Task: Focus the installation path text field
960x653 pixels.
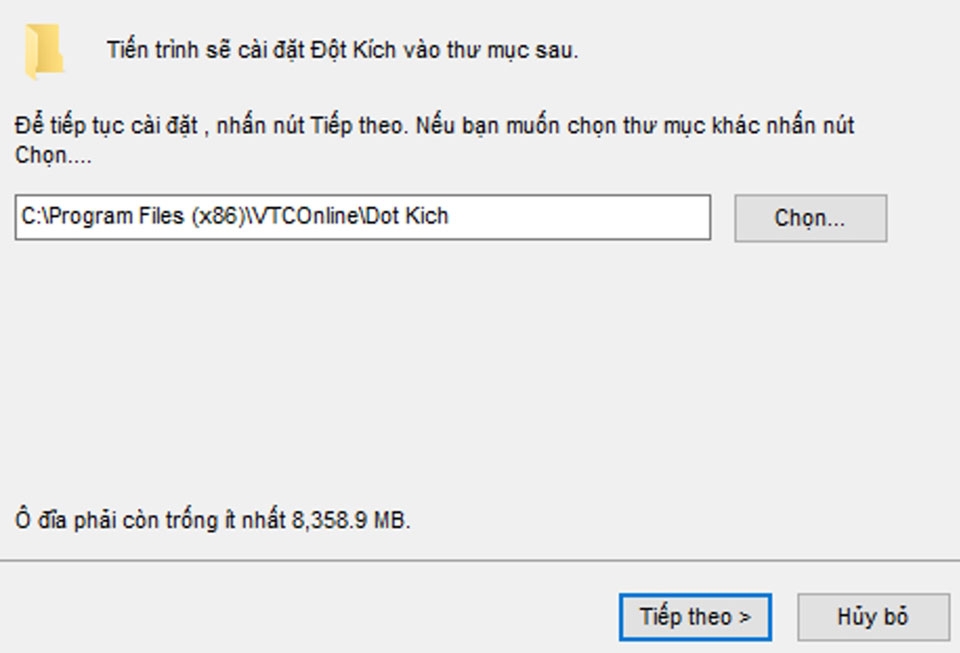Action: [362, 217]
